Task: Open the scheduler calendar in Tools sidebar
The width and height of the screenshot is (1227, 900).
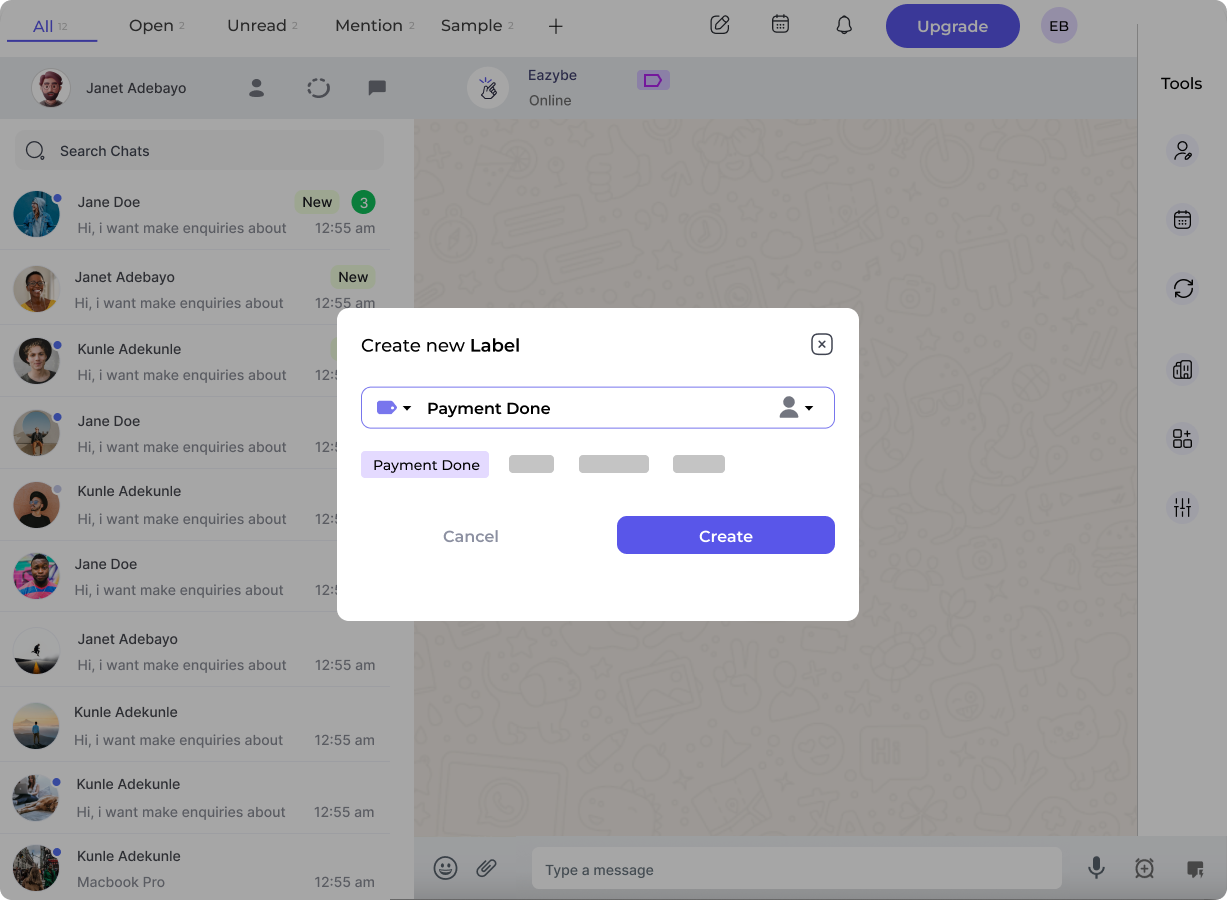Action: [1183, 220]
